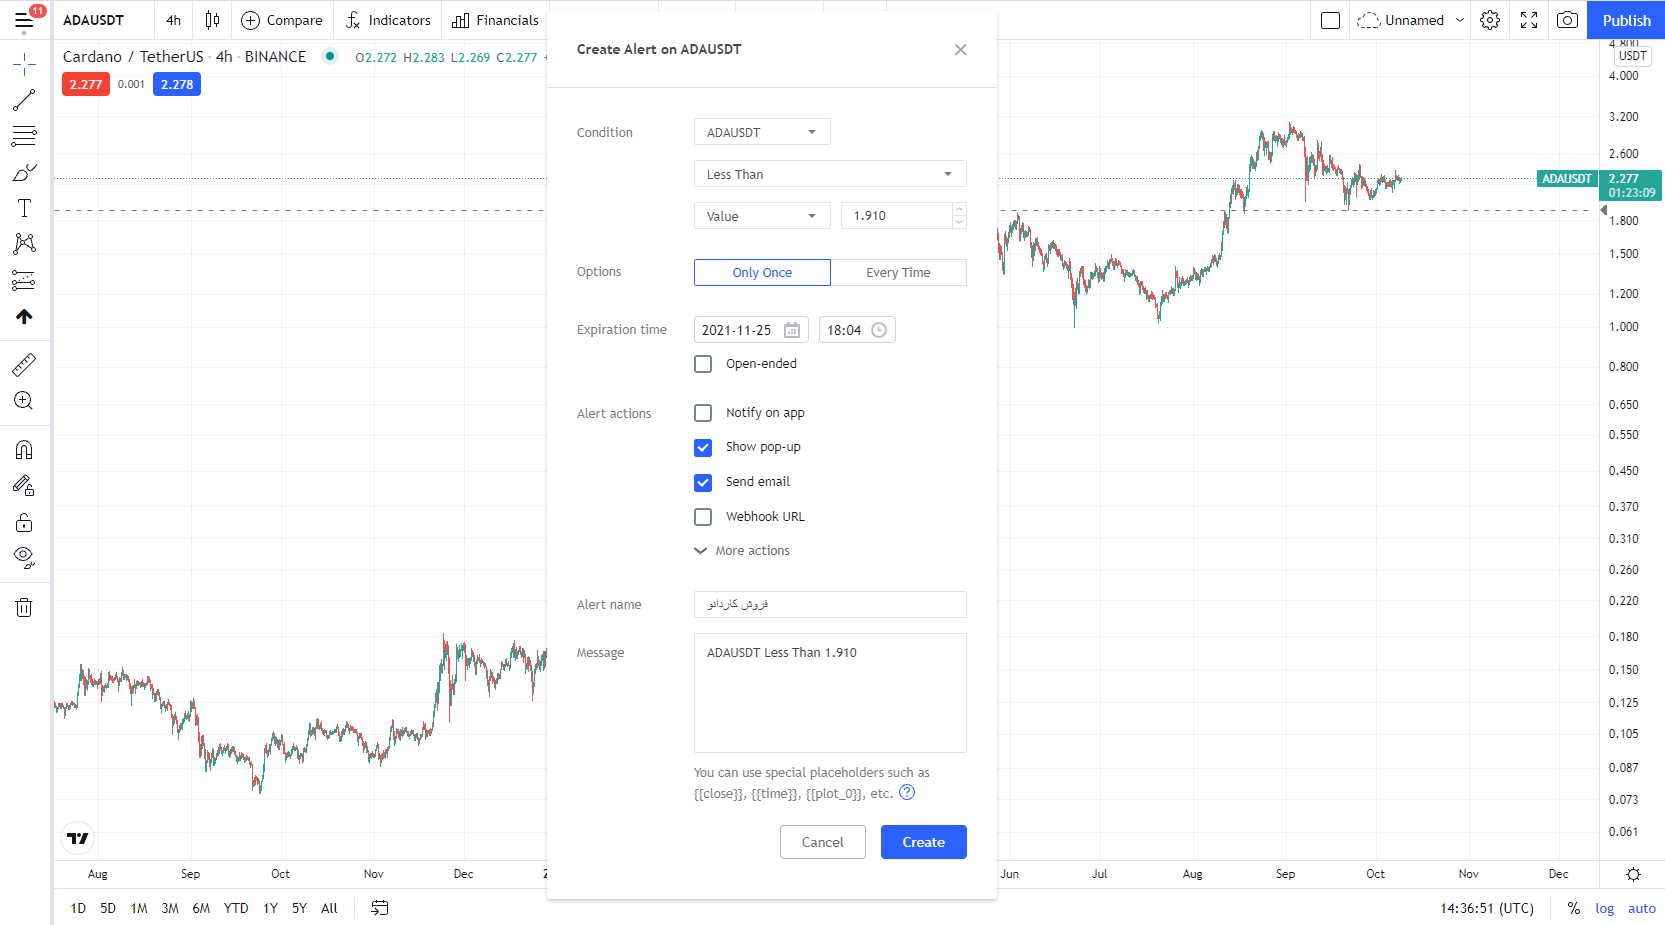Open the Less Than operator dropdown
1665x925 pixels.
tap(830, 174)
